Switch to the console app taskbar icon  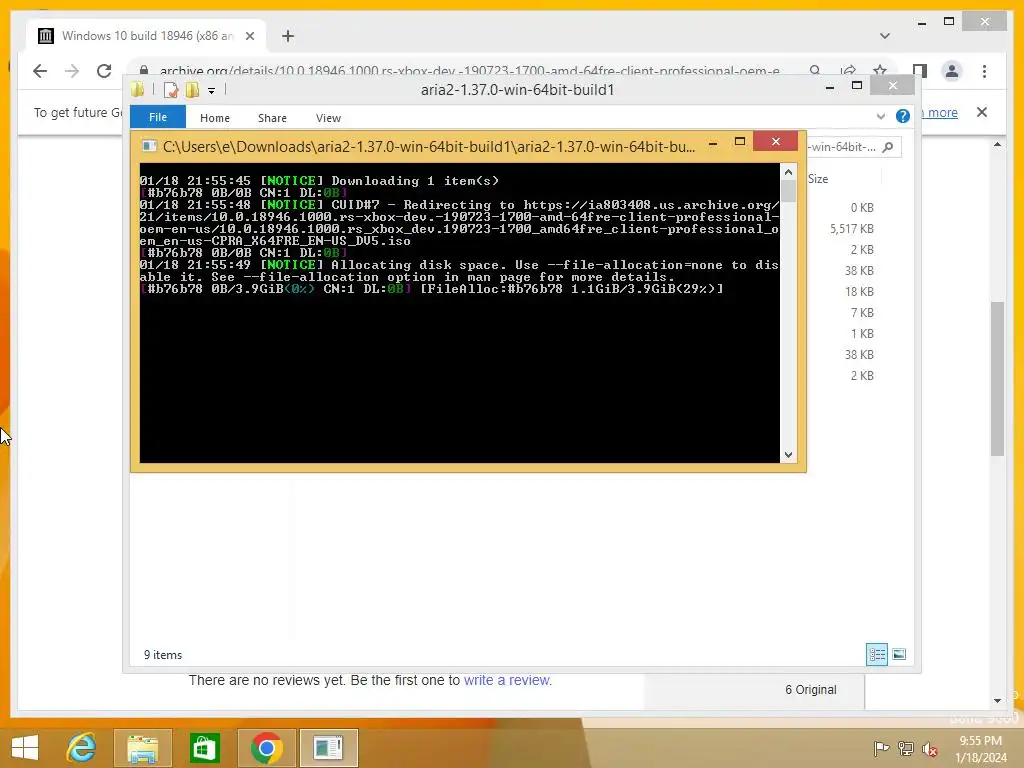328,748
